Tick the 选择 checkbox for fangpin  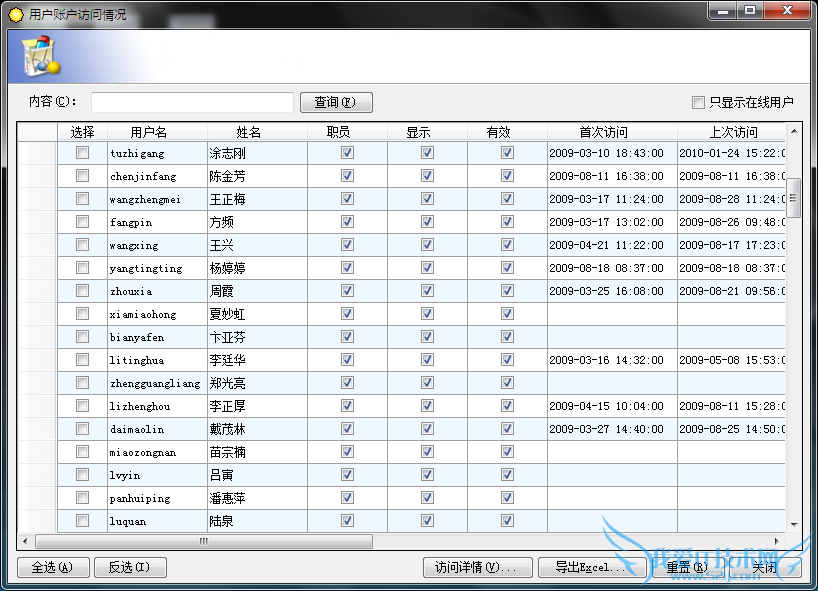pyautogui.click(x=82, y=222)
